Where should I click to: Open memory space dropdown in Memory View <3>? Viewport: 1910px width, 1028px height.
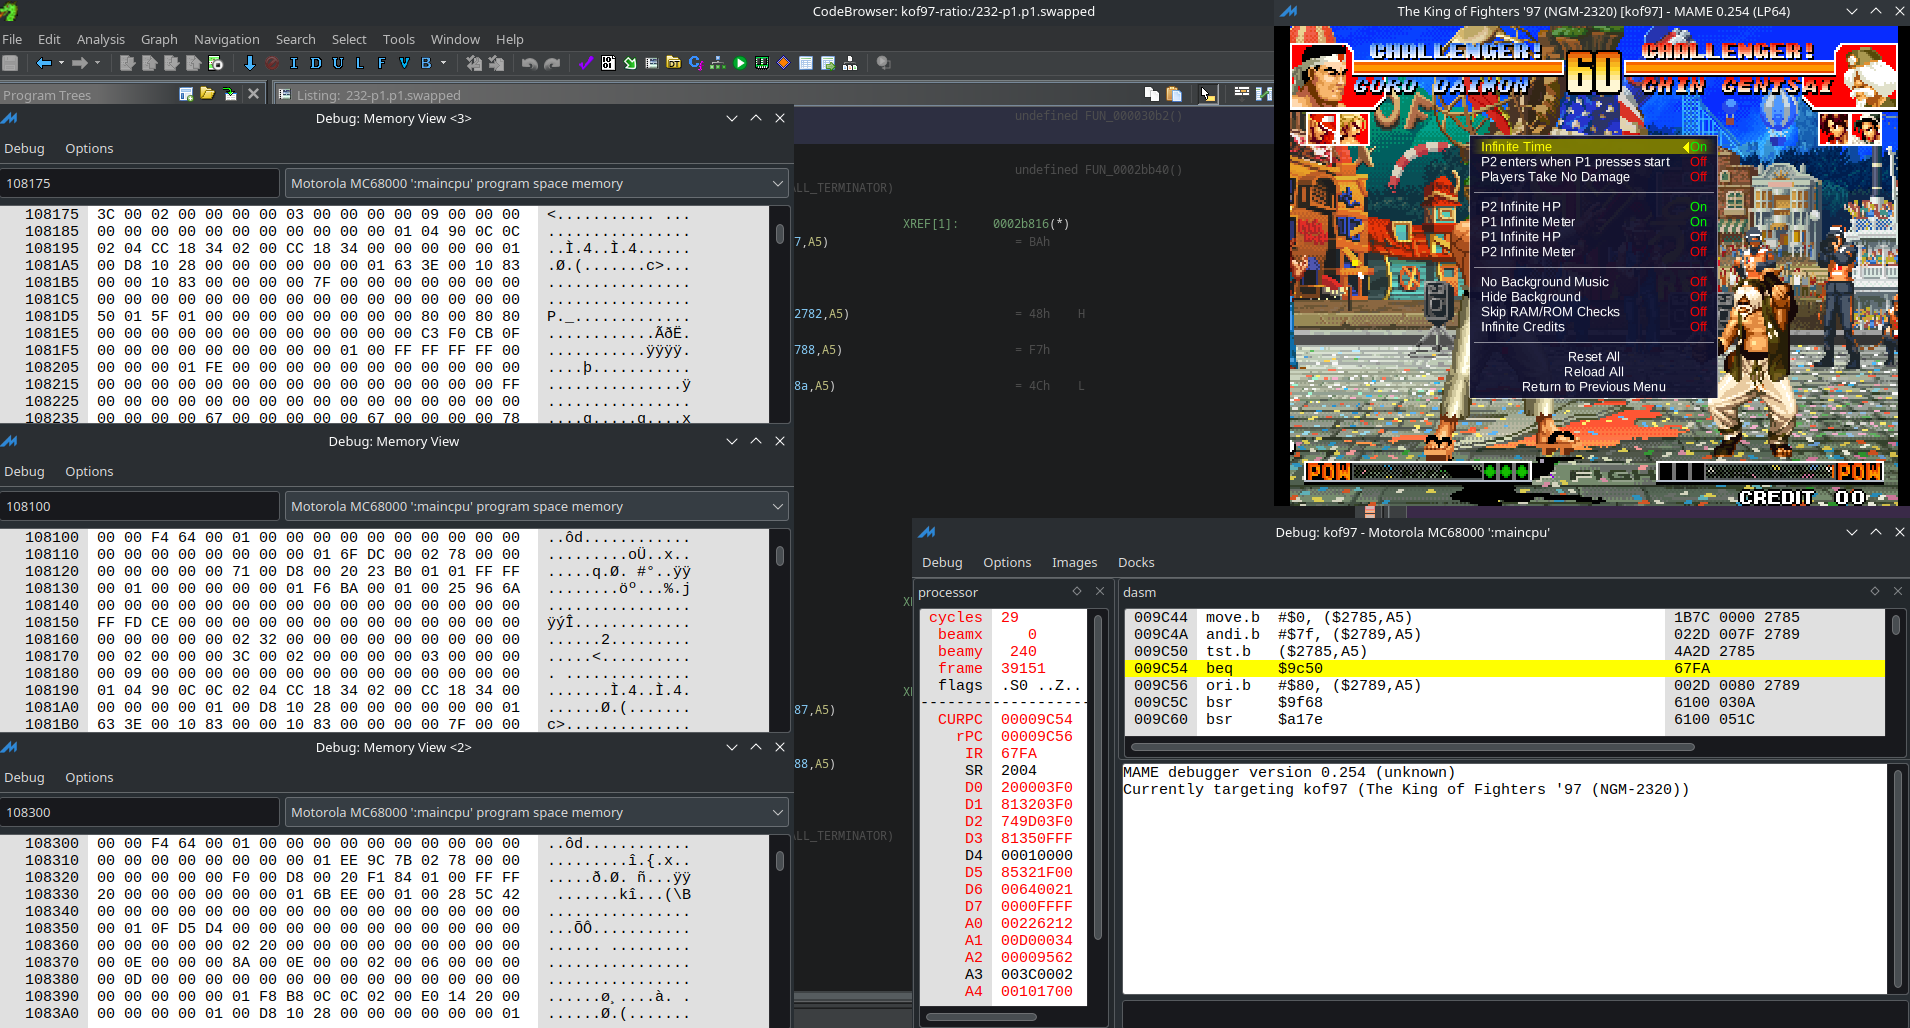[x=537, y=183]
